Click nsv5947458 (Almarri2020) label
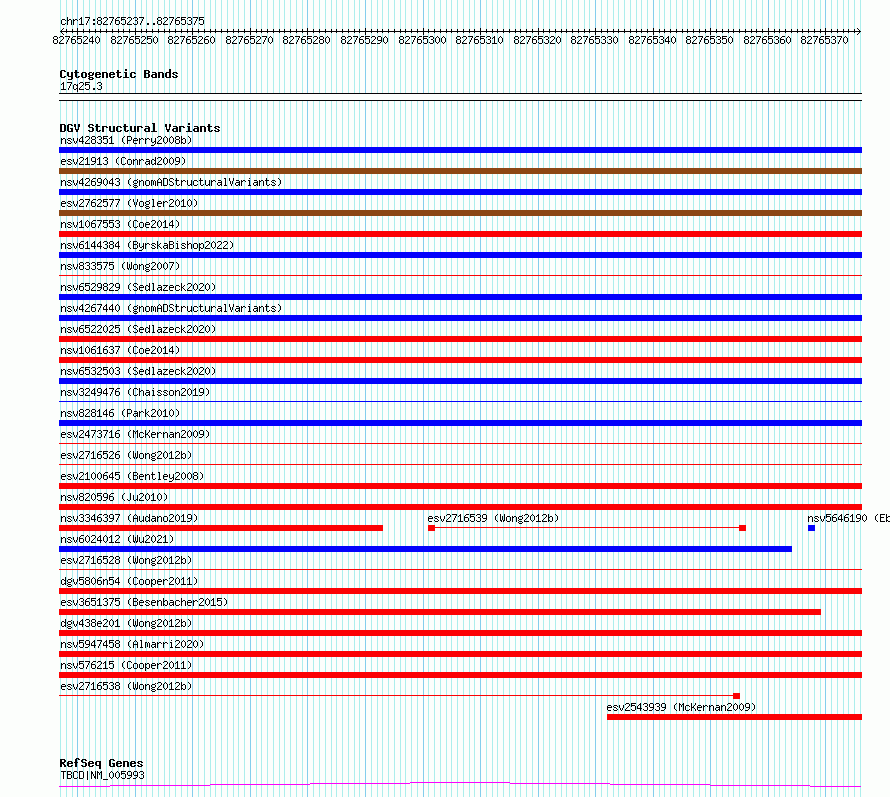 click(x=132, y=644)
